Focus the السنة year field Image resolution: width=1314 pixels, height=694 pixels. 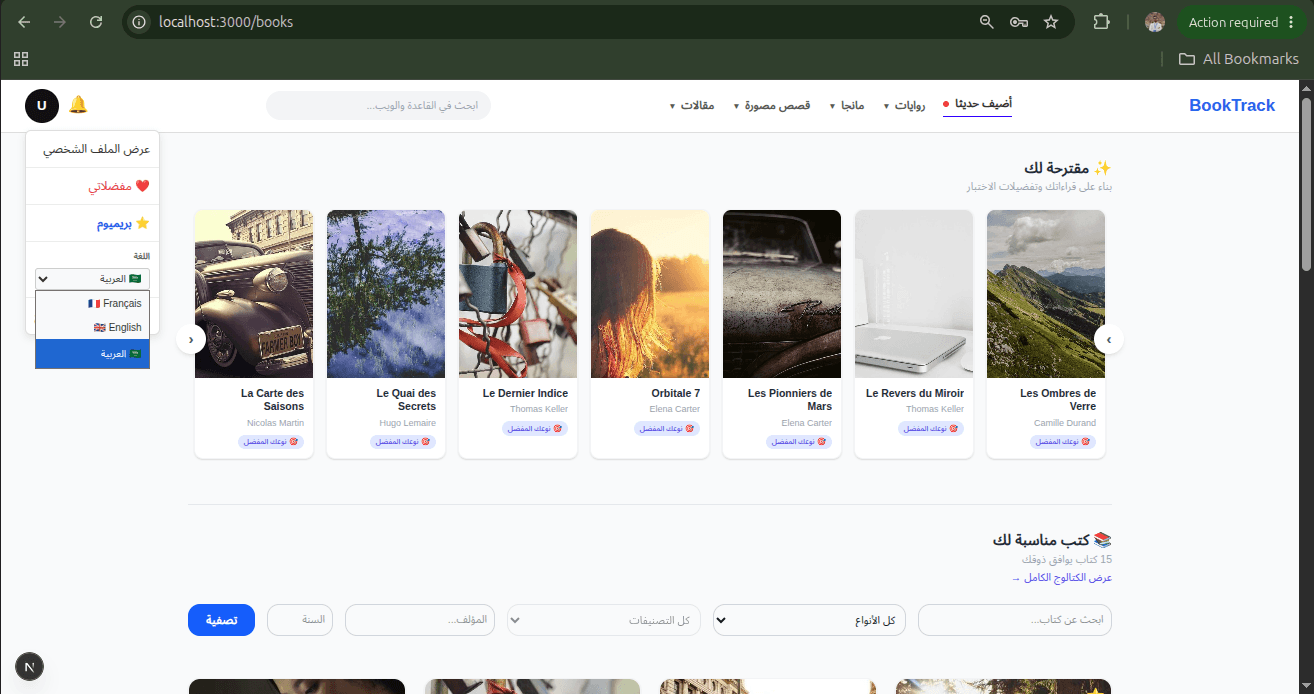pos(300,620)
